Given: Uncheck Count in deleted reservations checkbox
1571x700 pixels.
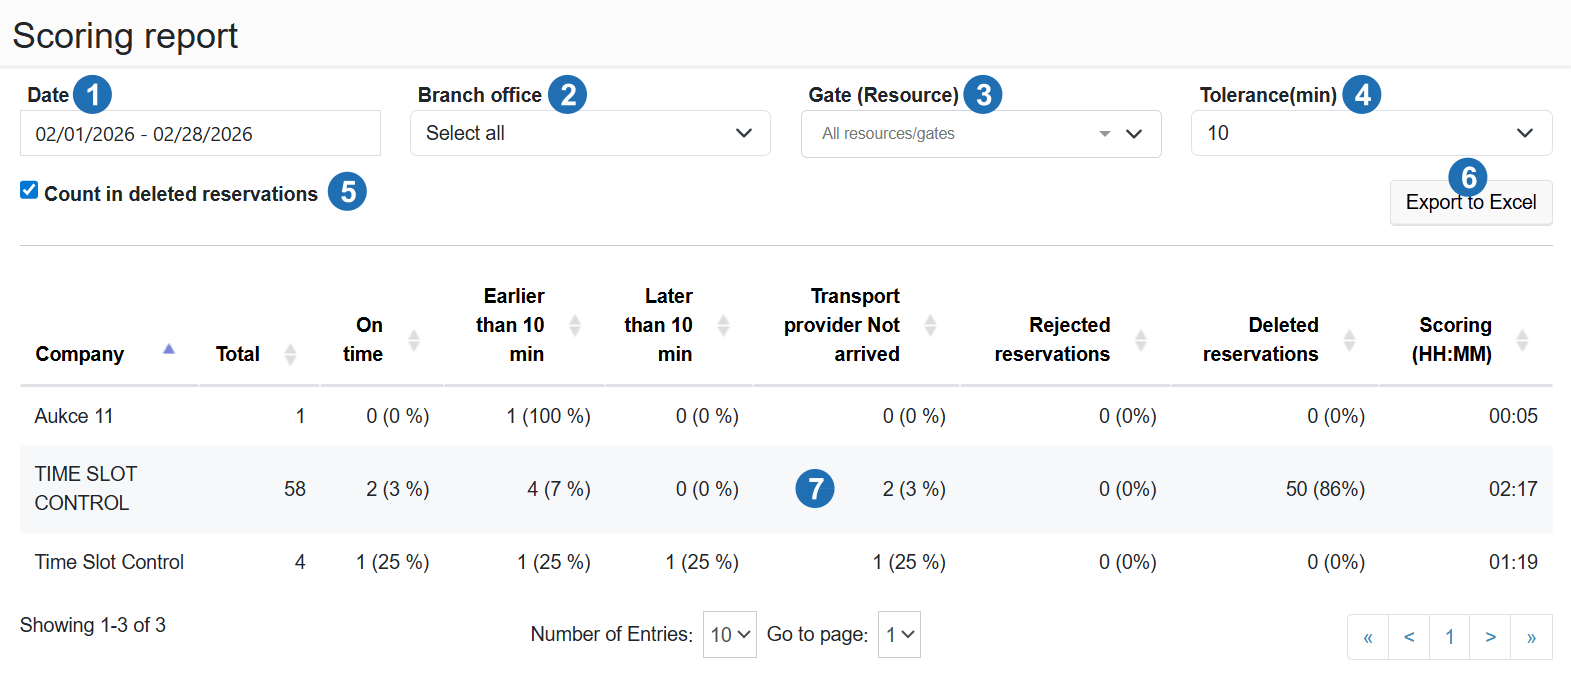Looking at the screenshot, I should [29, 190].
